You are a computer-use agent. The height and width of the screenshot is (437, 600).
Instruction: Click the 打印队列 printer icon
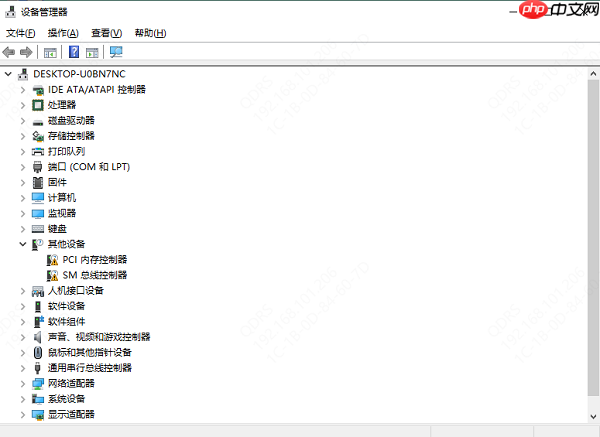(x=38, y=152)
